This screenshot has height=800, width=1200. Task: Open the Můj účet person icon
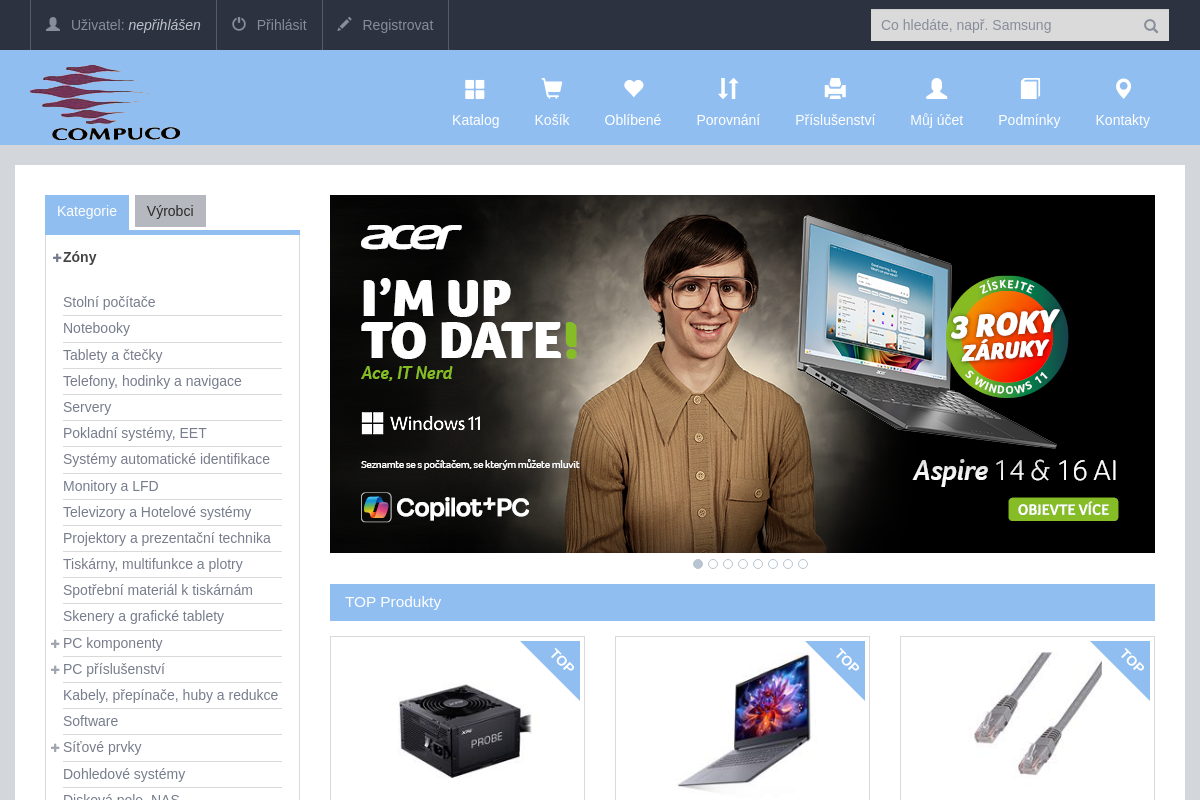pos(936,89)
